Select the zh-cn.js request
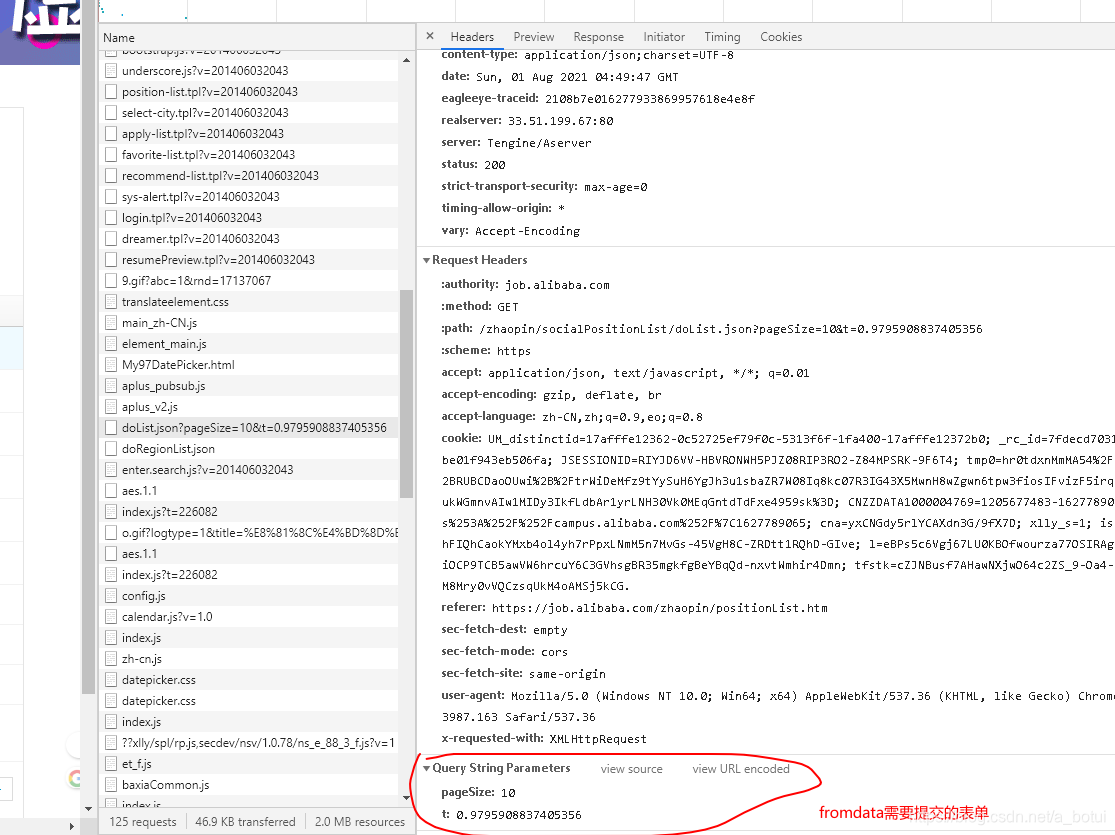Screen dimensions: 1115x835 tap(249, 659)
